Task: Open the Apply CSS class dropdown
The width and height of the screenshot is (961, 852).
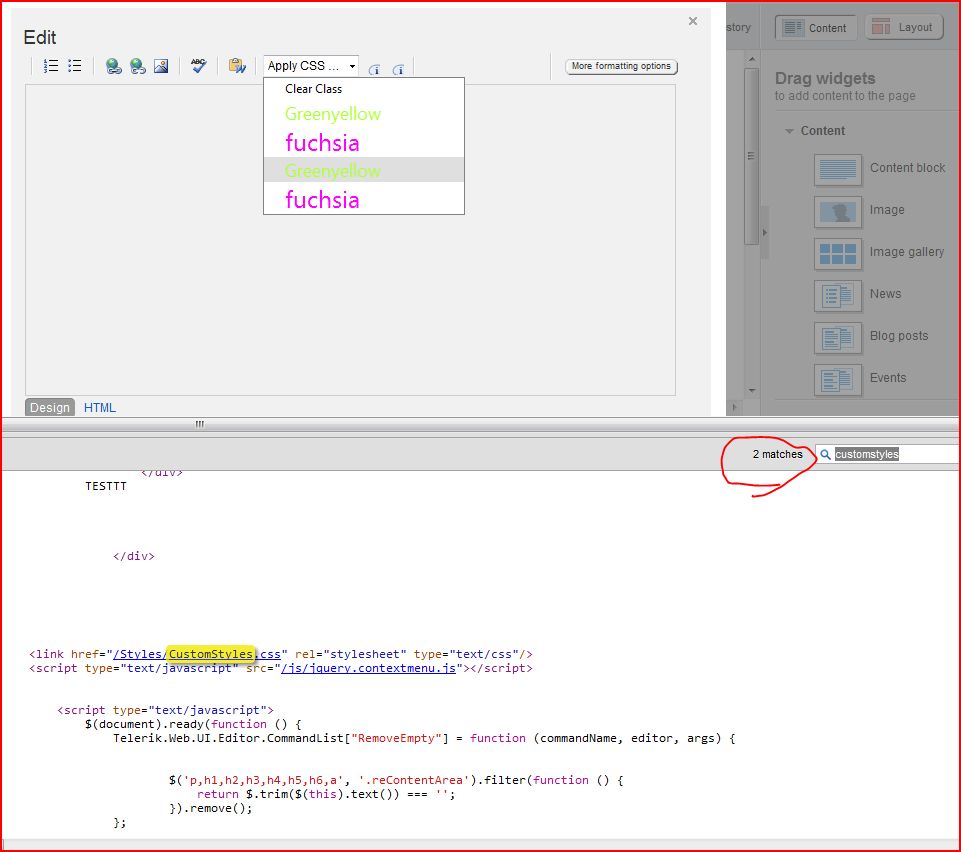Action: (x=311, y=66)
